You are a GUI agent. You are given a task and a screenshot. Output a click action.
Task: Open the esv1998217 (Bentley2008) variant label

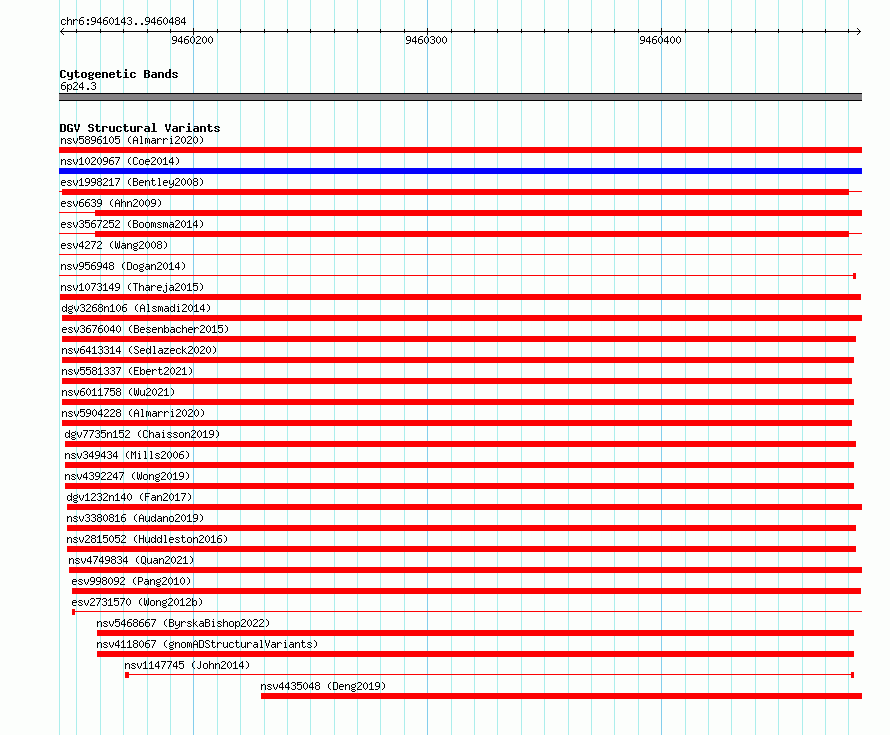(x=132, y=182)
